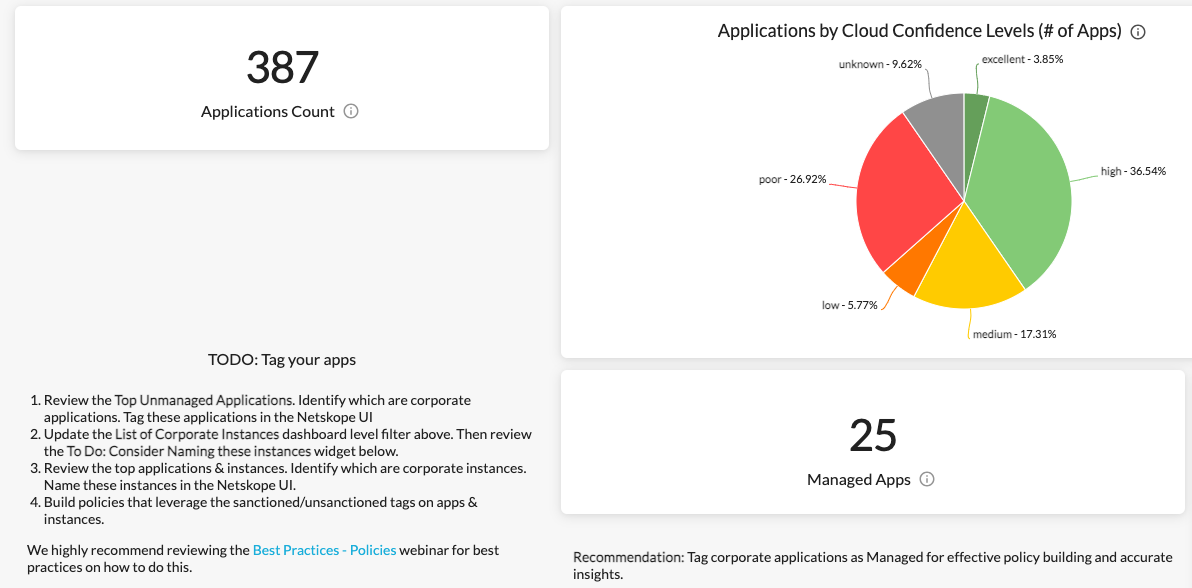Click the 'excellent - 3.85%' label
The image size is (1192, 588).
point(1022,59)
